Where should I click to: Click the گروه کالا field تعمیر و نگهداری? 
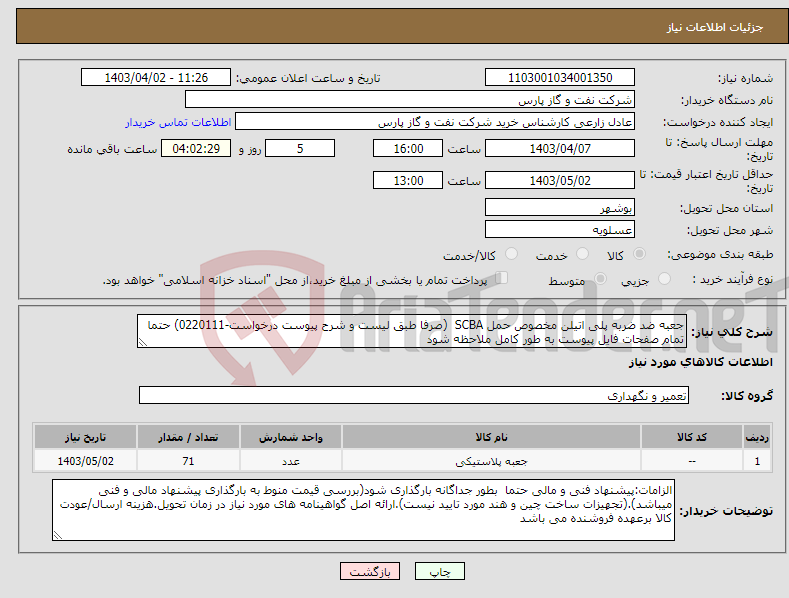tap(414, 395)
